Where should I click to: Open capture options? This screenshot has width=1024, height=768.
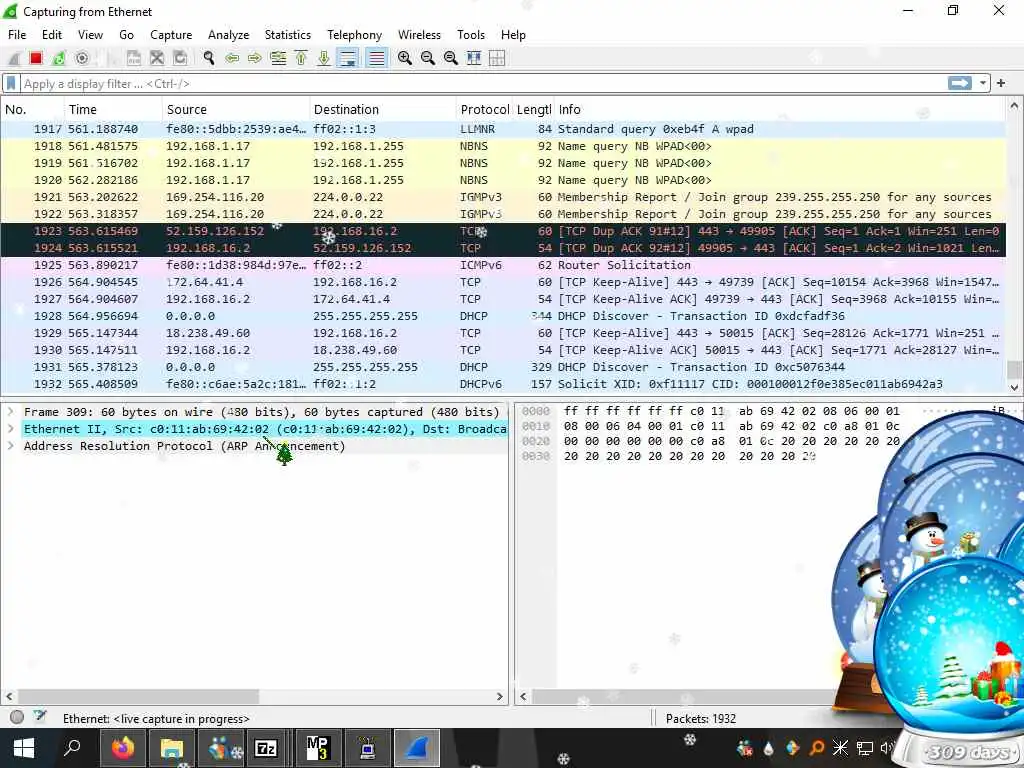pos(82,58)
